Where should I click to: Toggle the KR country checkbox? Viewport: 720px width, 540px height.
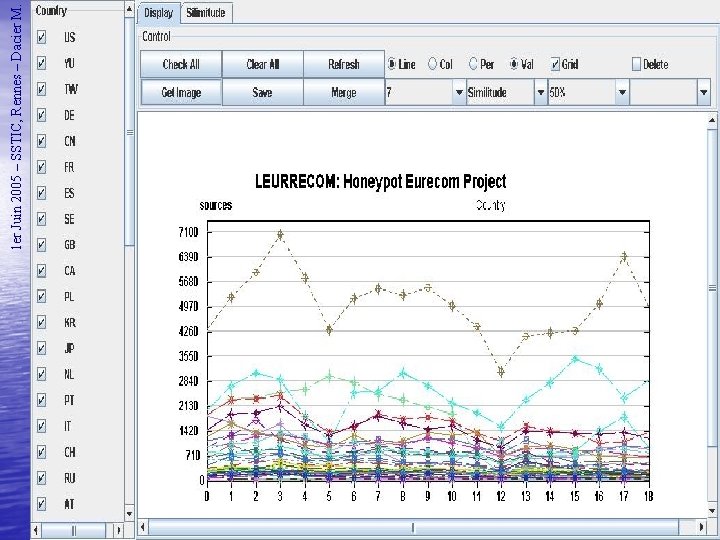(x=41, y=322)
